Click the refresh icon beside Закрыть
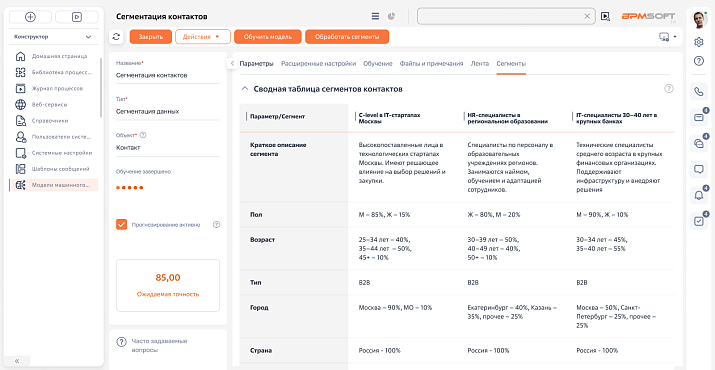The height and width of the screenshot is (370, 715). click(116, 37)
